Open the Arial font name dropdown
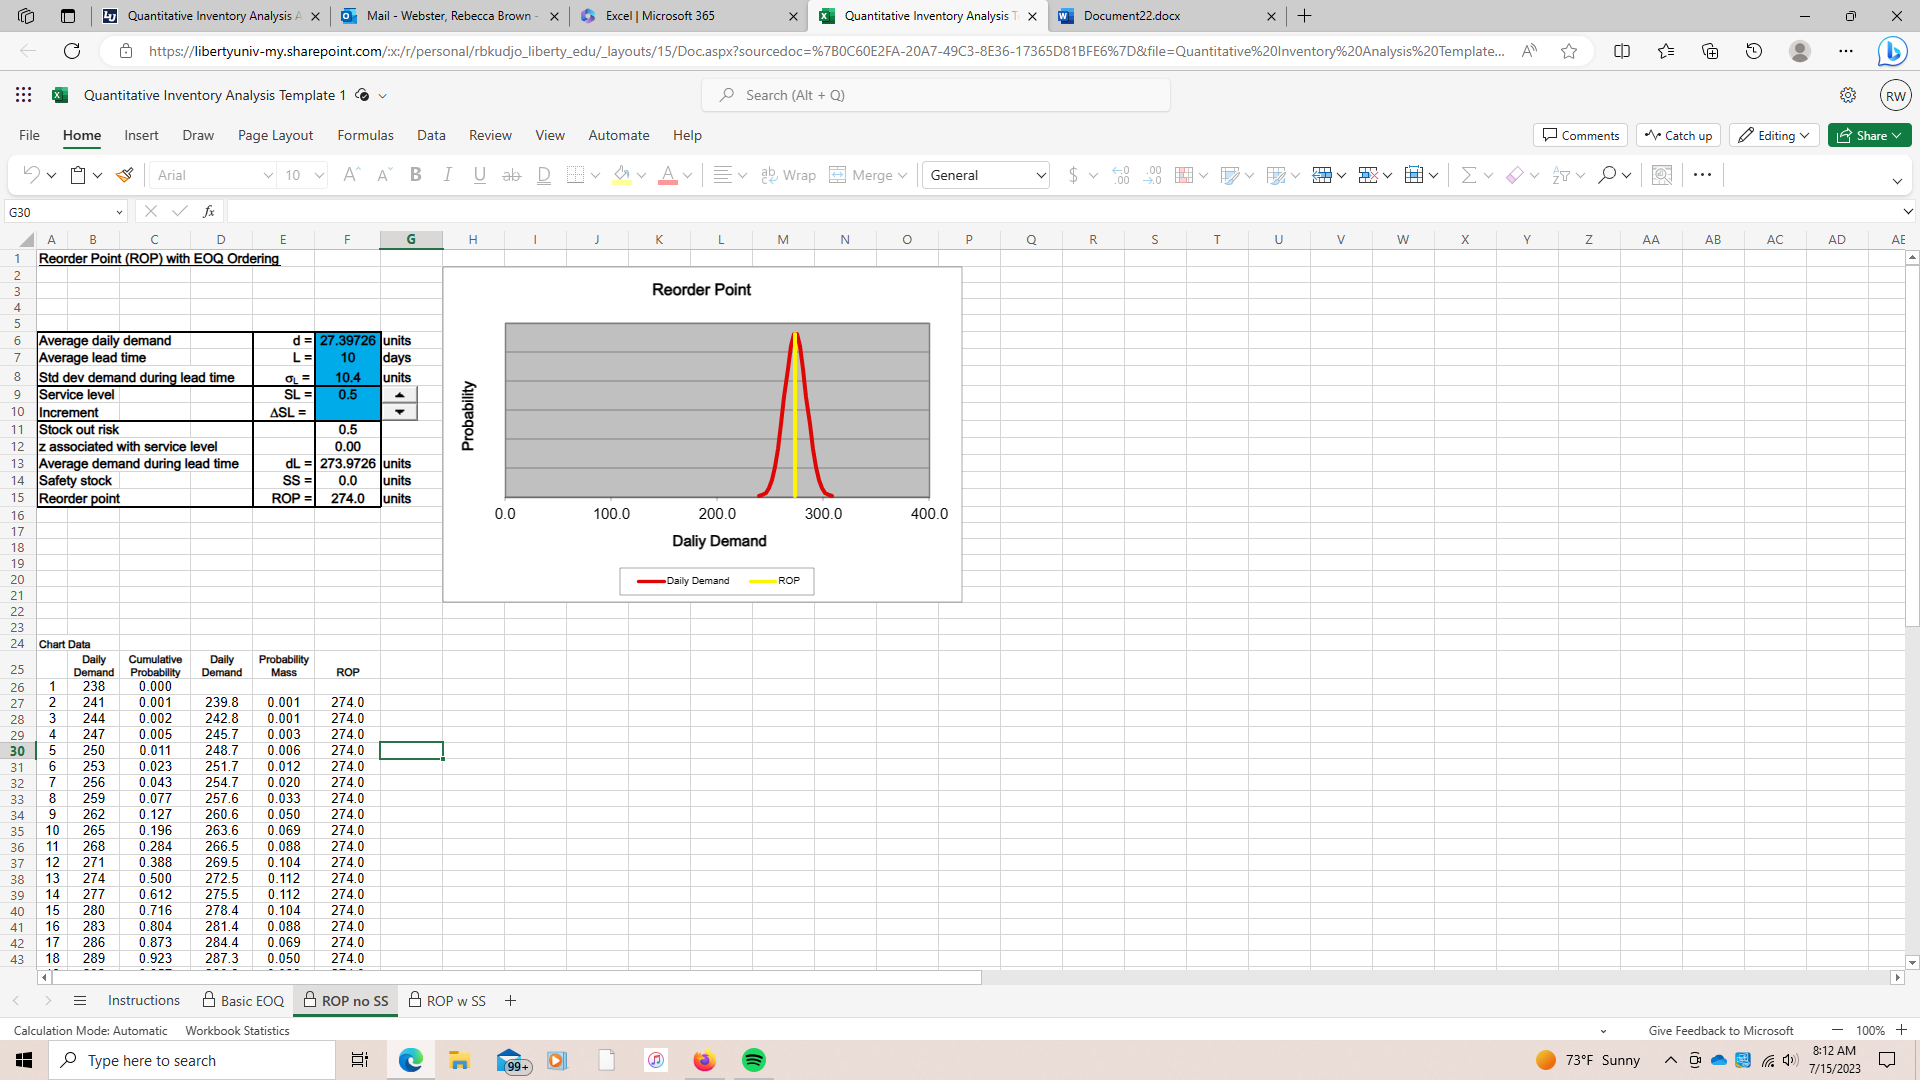This screenshot has width=1920, height=1080. tap(267, 175)
